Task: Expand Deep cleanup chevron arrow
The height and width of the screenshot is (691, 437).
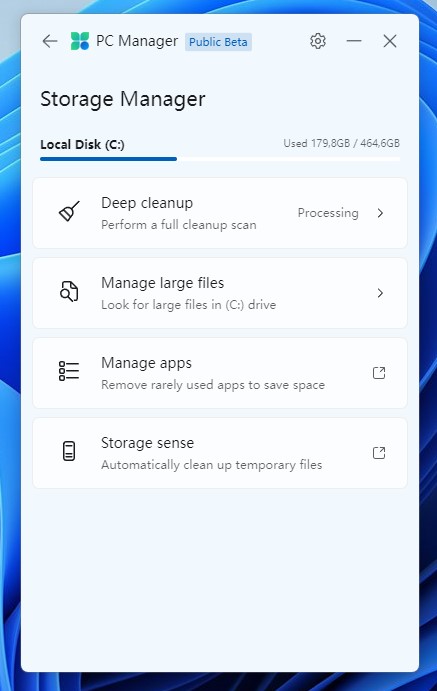Action: coord(380,213)
